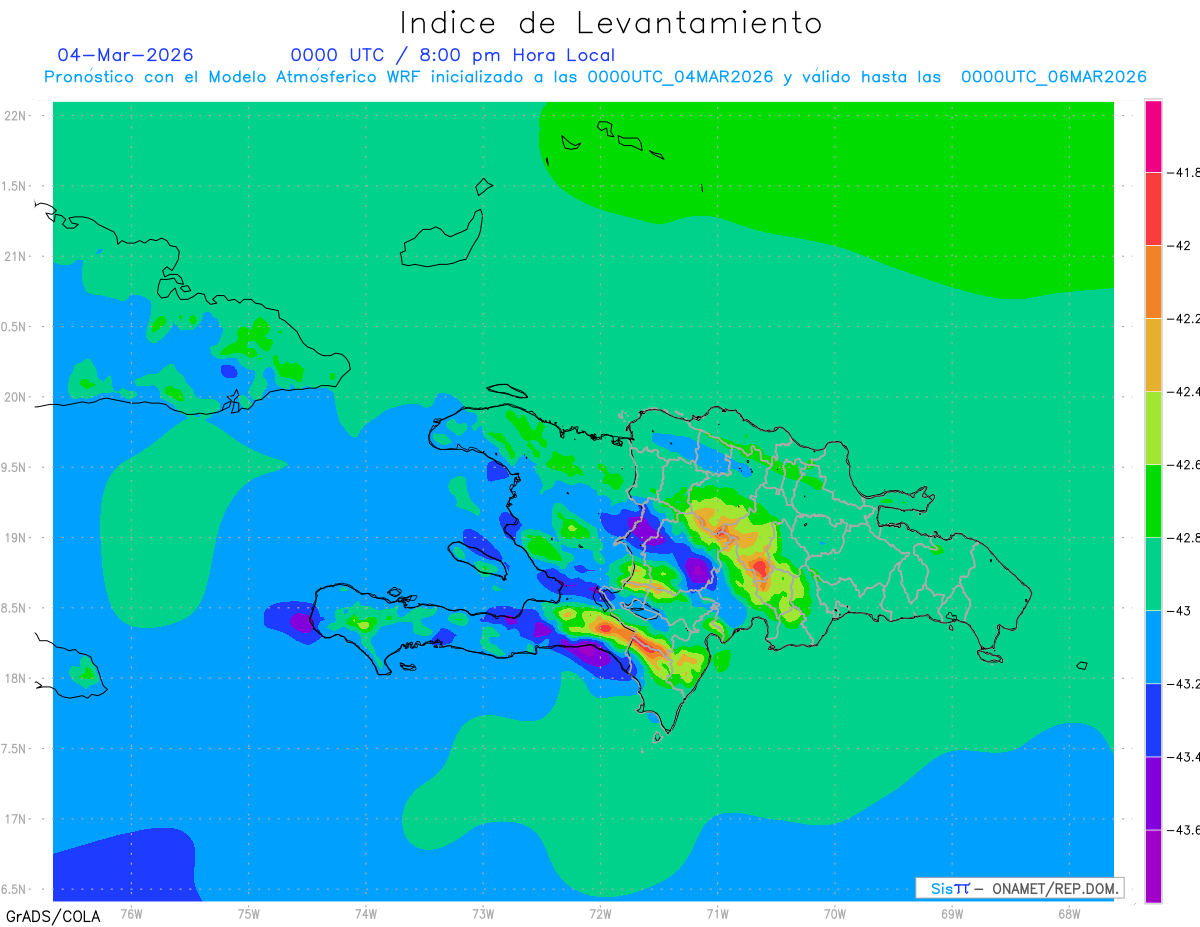This screenshot has width=1200, height=927.
Task: Click the latitude label "21N"
Action: [16, 256]
